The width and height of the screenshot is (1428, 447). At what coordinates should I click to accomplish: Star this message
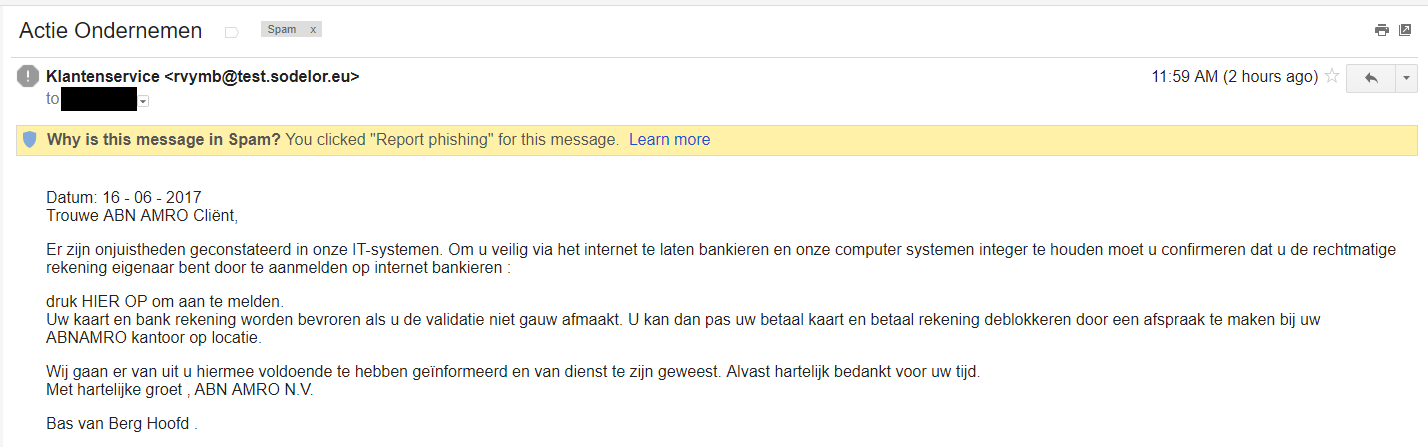point(1332,76)
